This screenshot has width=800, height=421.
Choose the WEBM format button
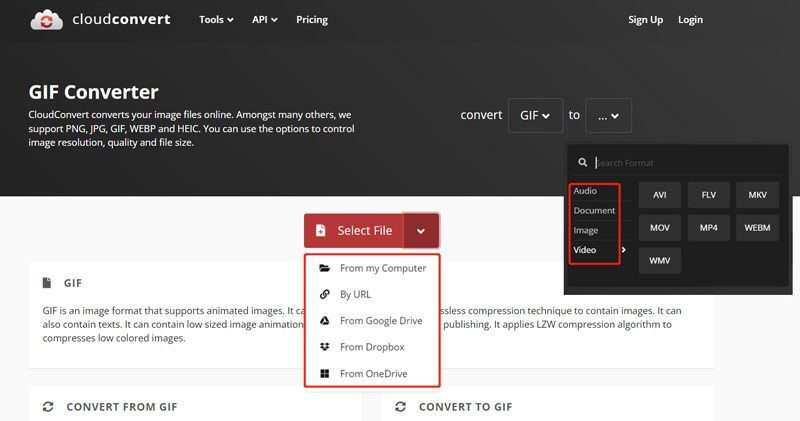(x=758, y=228)
